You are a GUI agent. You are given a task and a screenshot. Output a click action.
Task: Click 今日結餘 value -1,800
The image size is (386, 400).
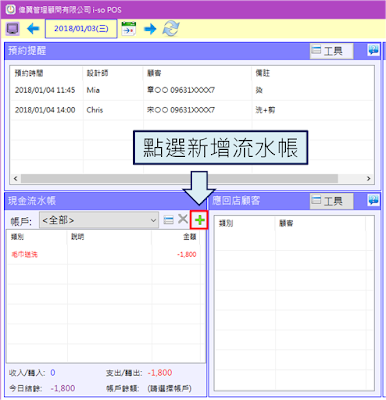(x=63, y=388)
